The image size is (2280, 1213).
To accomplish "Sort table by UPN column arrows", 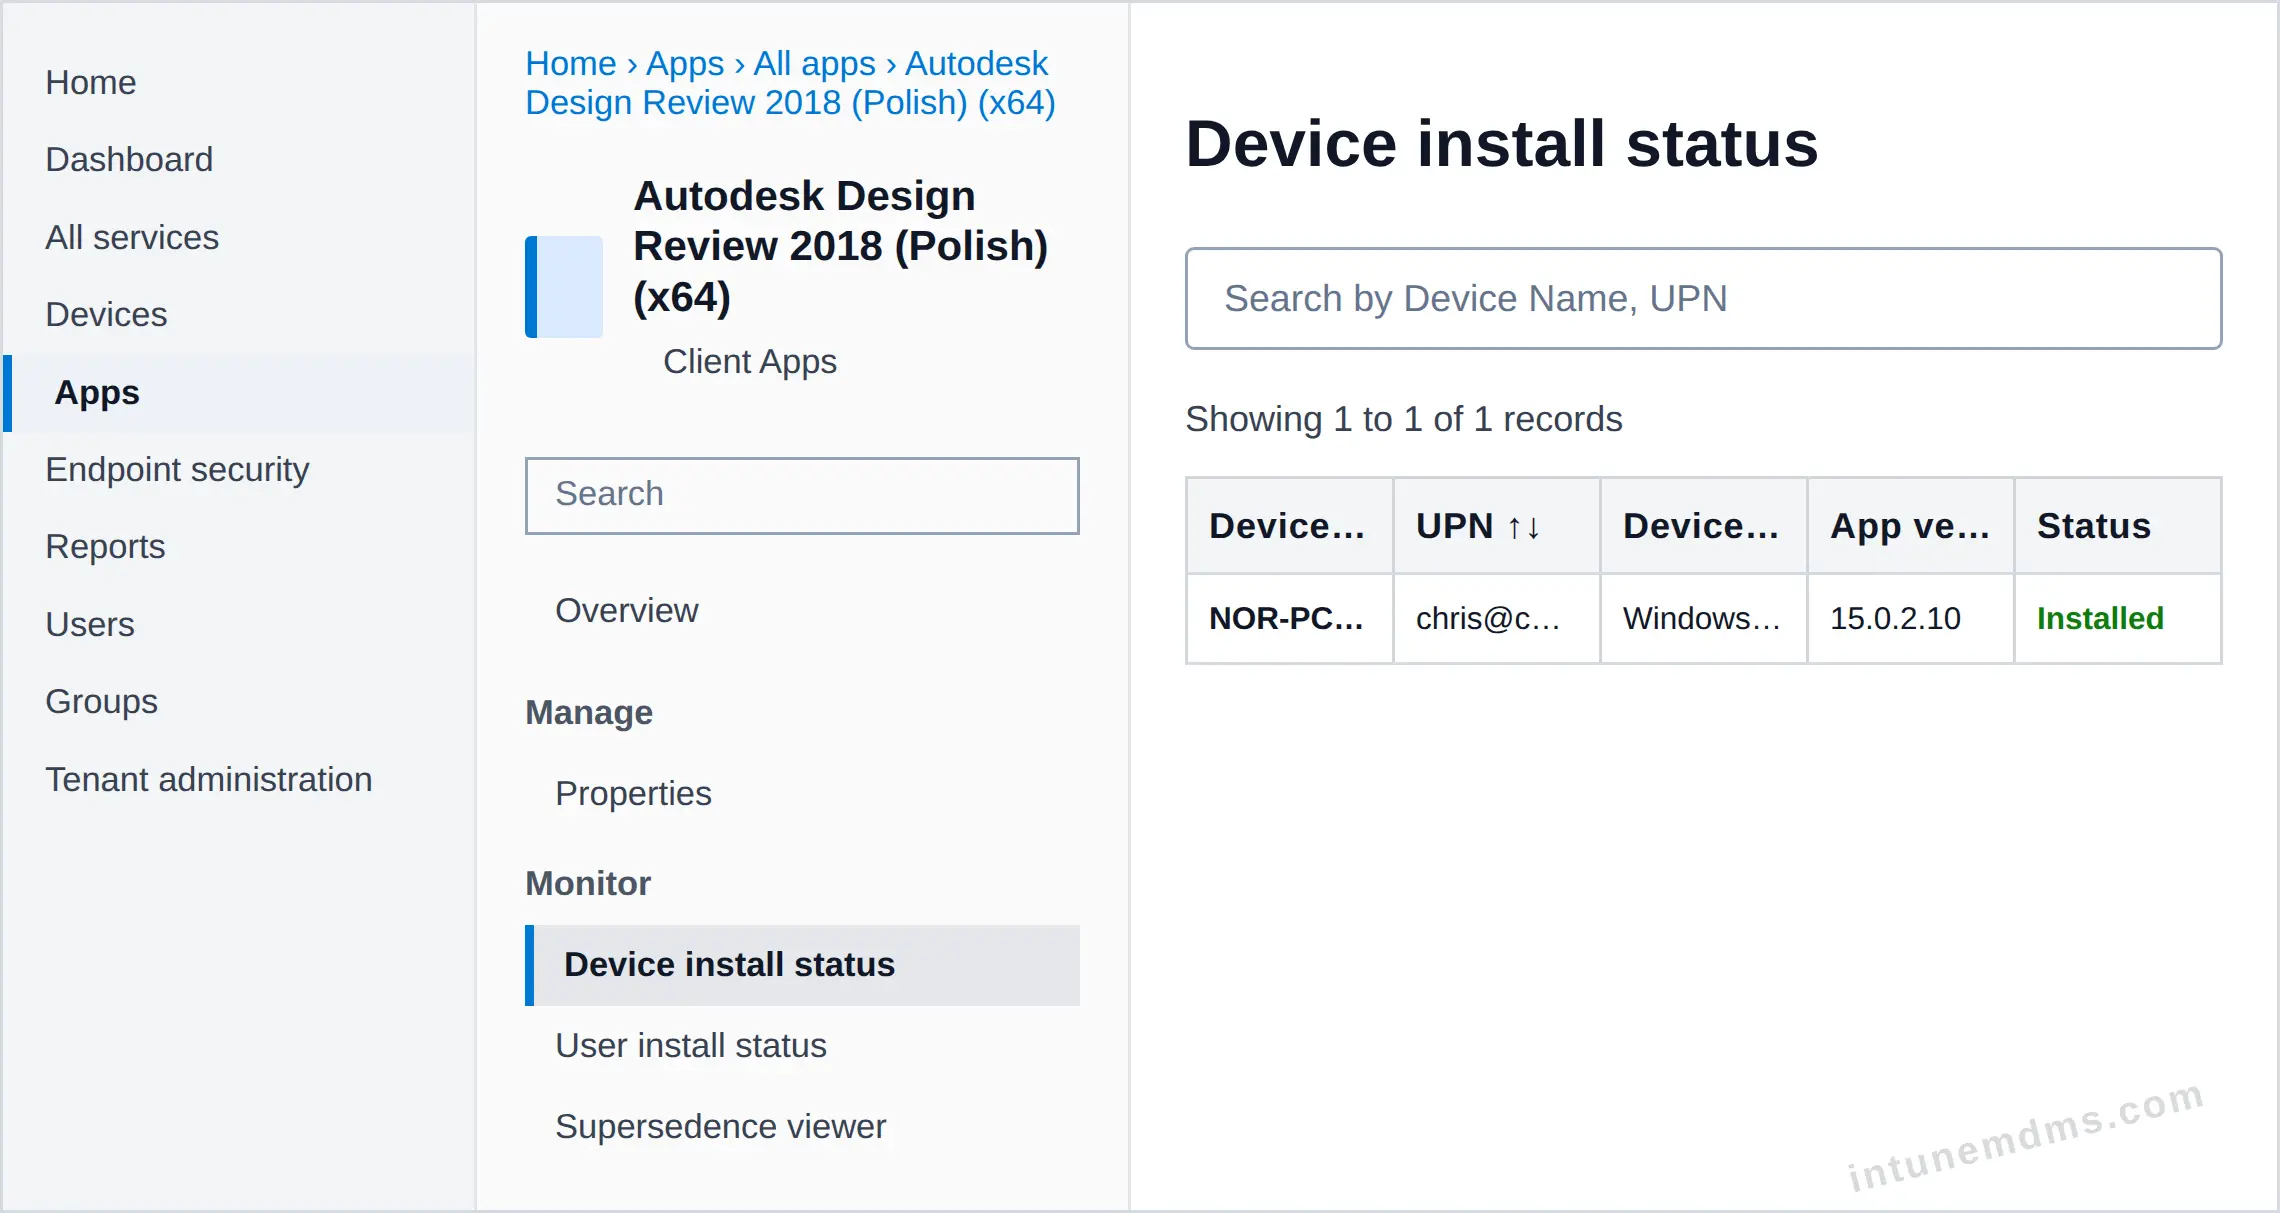I will [1524, 527].
